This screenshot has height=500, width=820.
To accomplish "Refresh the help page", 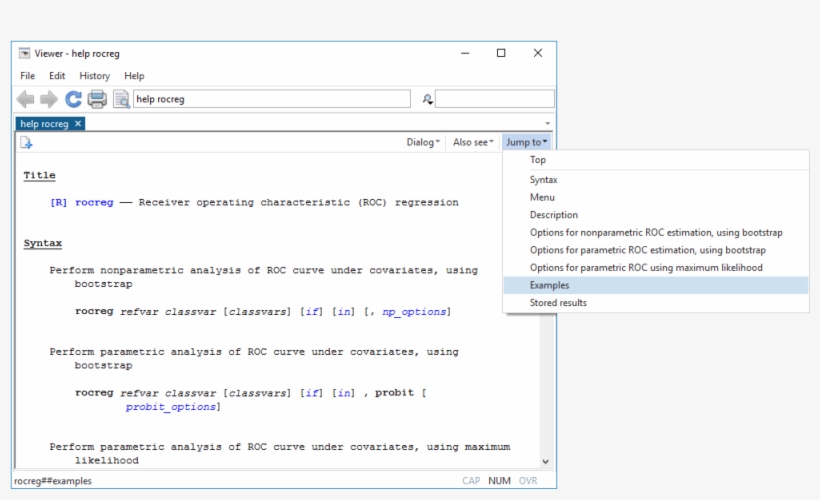I will [x=73, y=99].
